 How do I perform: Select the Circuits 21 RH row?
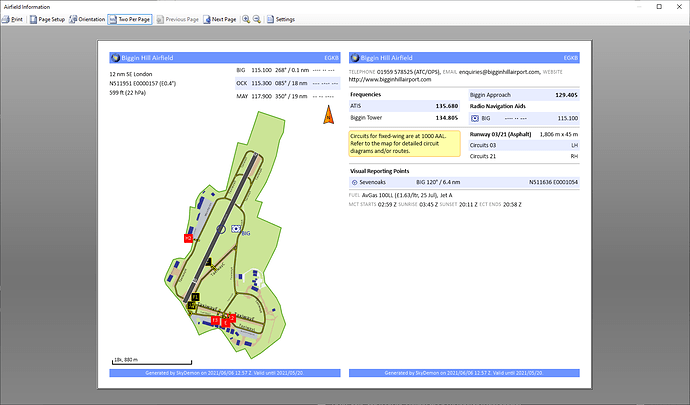[524, 156]
